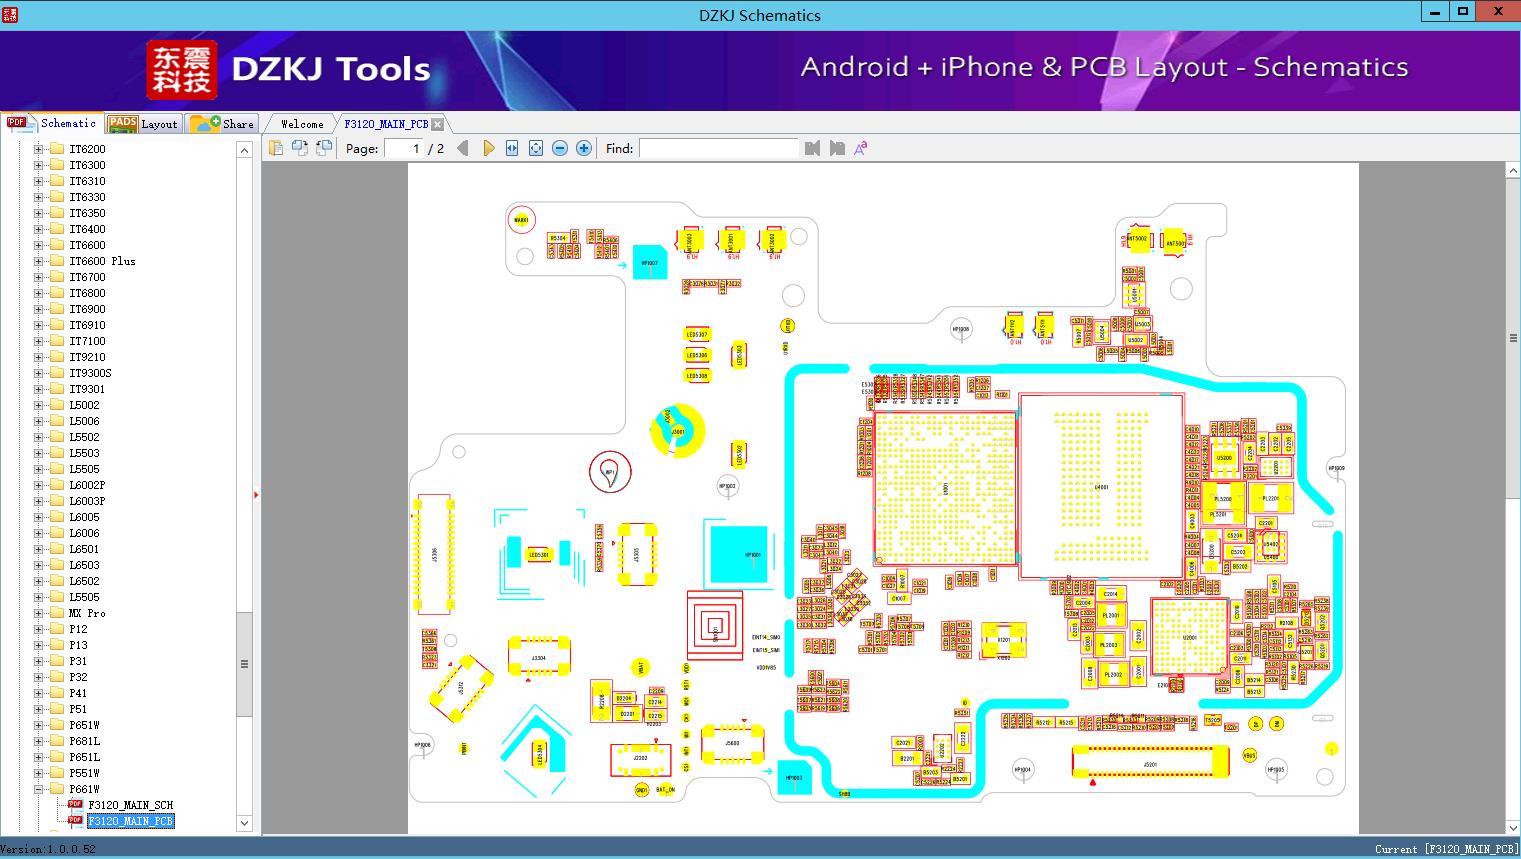This screenshot has height=859, width=1521.
Task: Click the PDF icon beside F3120_MAIN_PCB
Action: pos(75,820)
